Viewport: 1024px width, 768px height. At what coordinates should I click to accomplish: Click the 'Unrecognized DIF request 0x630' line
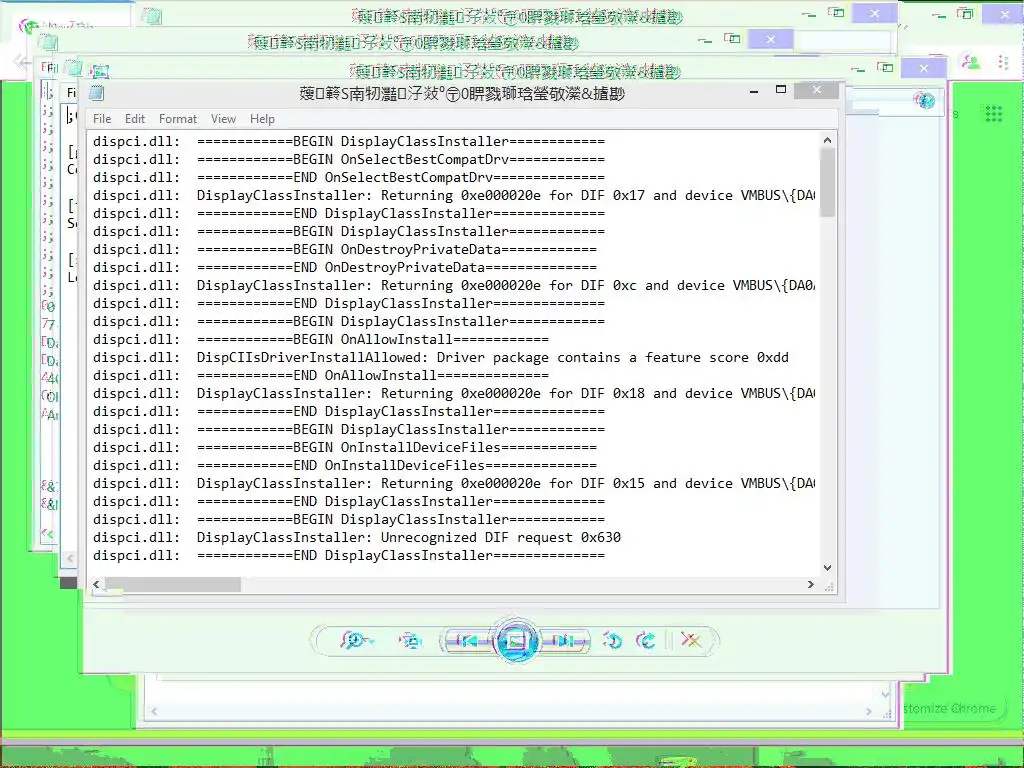pos(357,537)
